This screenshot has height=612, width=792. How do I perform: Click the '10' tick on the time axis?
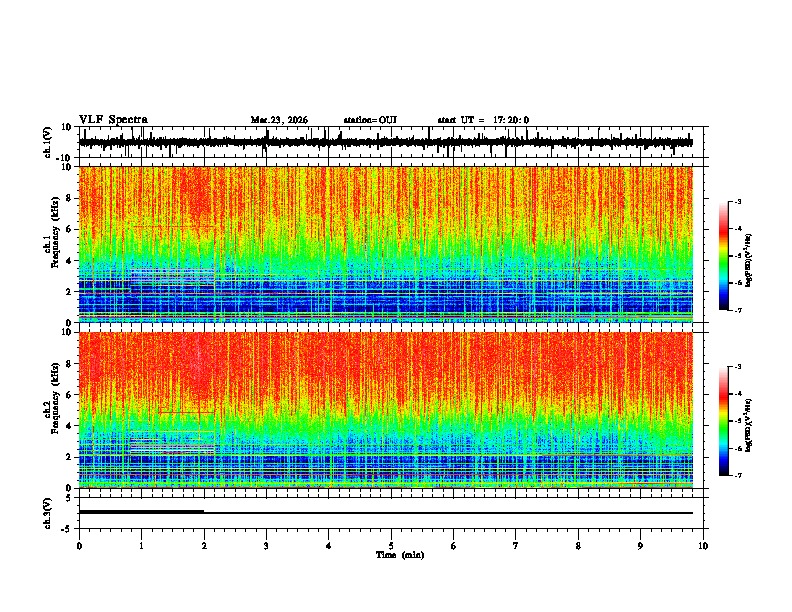point(703,546)
